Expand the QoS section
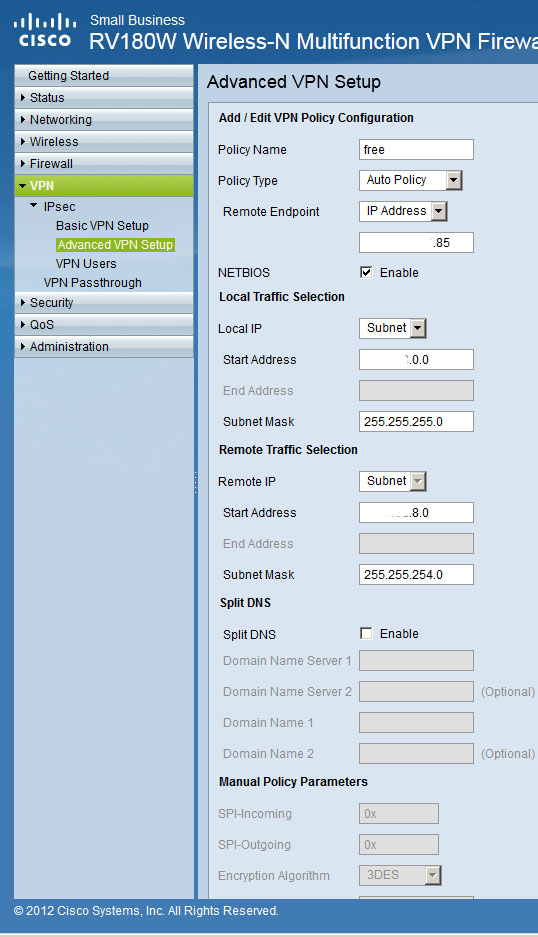The width and height of the screenshot is (538, 937). (104, 324)
